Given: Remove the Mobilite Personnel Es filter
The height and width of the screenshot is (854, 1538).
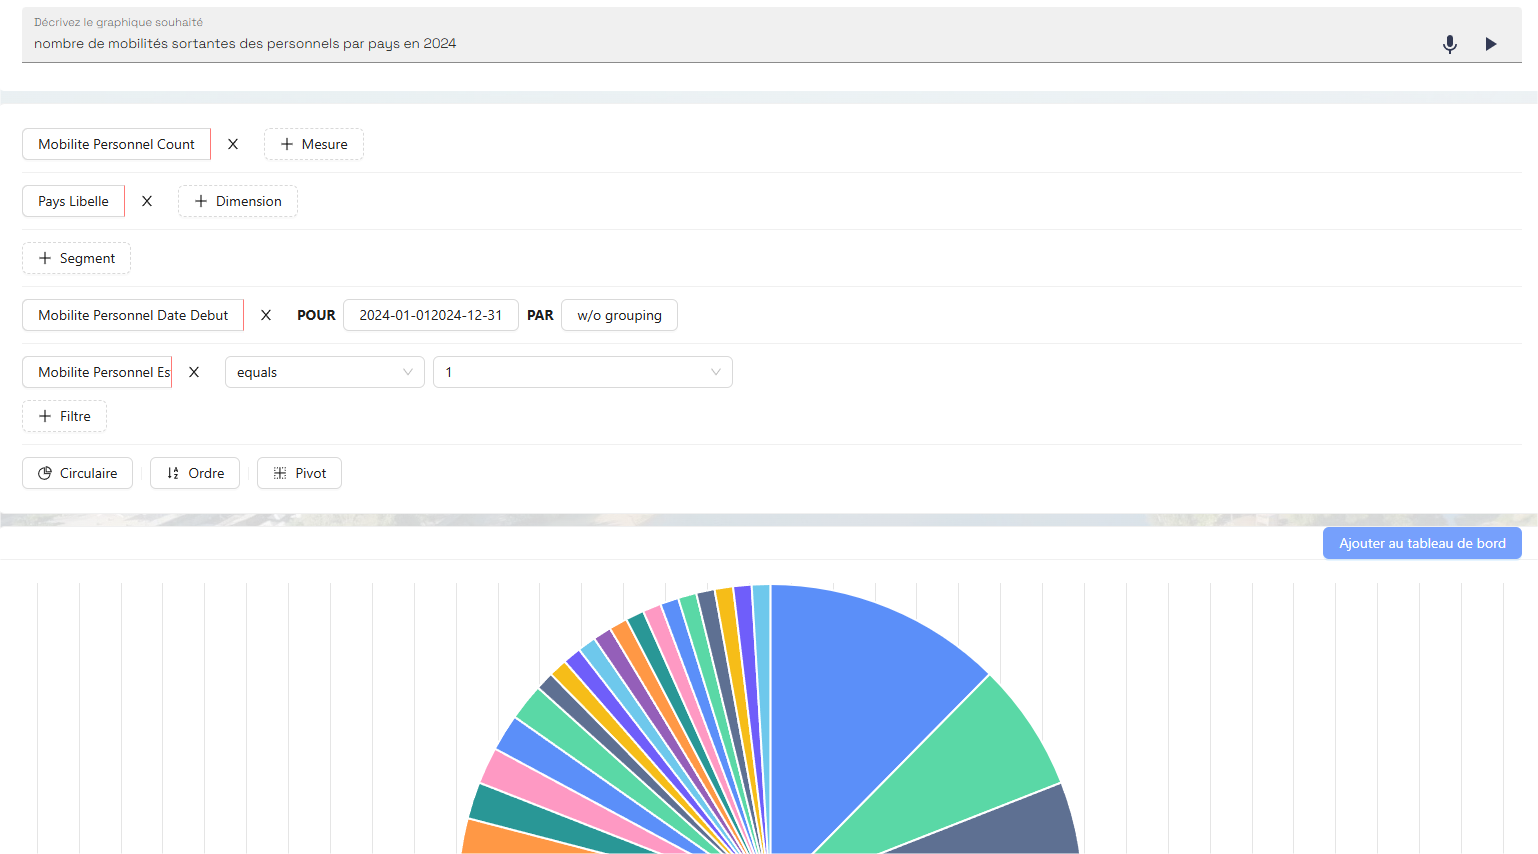Looking at the screenshot, I should pos(194,372).
